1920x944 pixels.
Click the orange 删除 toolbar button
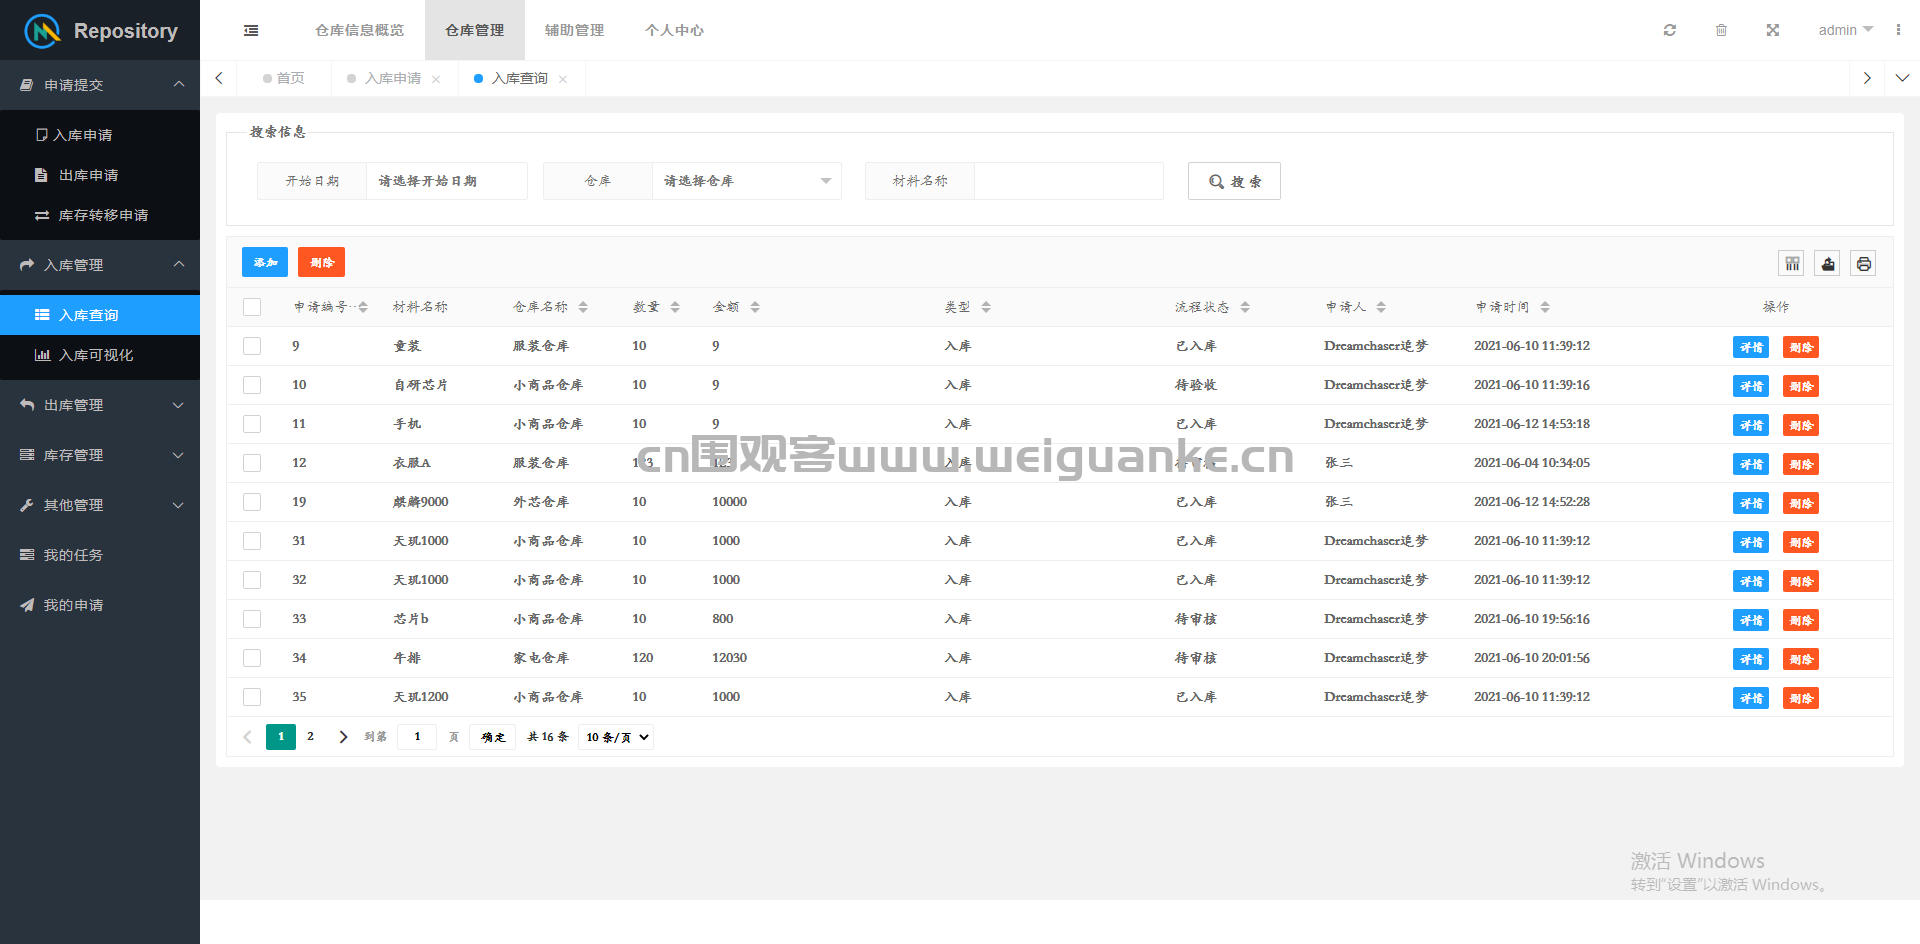tap(321, 262)
